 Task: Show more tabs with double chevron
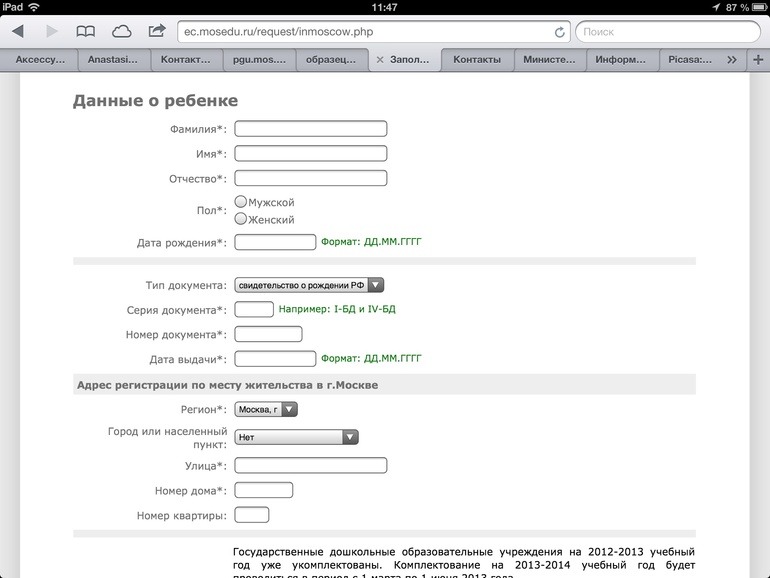click(x=732, y=60)
